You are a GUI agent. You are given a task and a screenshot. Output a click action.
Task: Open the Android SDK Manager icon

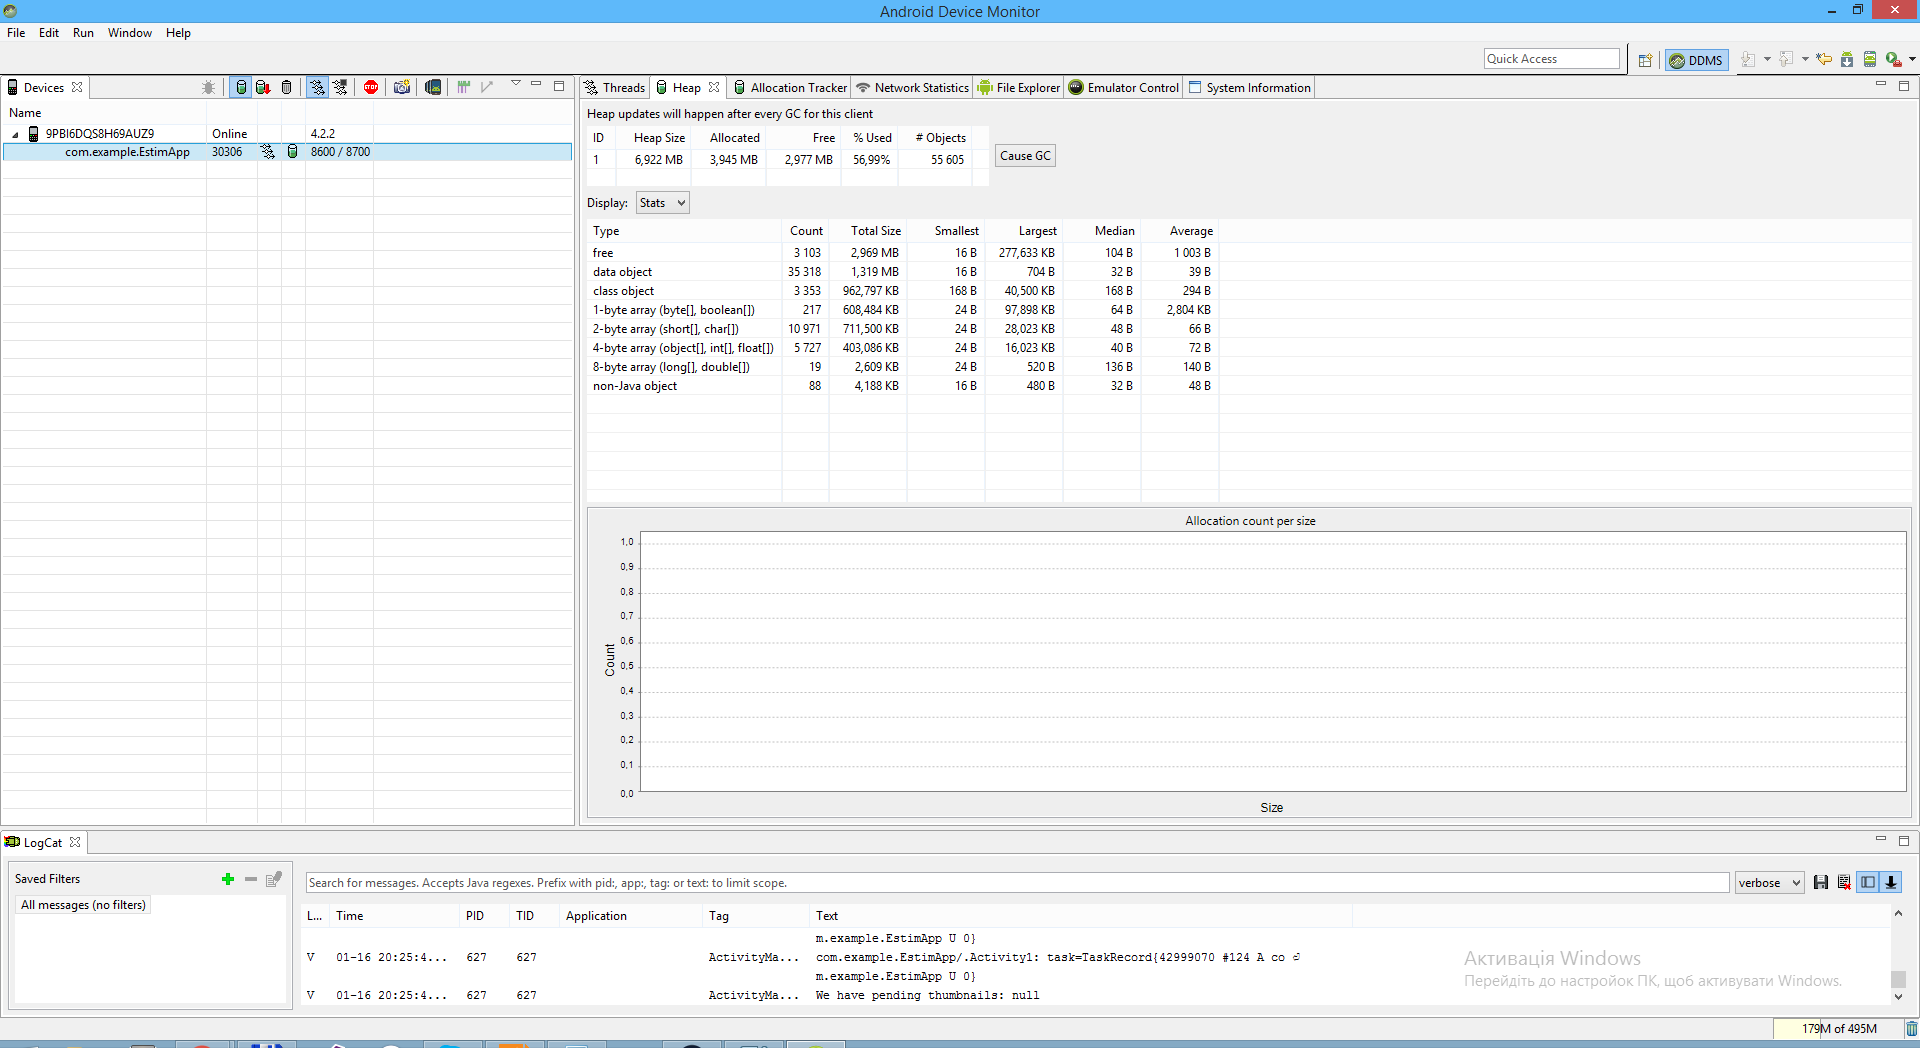(x=1847, y=60)
